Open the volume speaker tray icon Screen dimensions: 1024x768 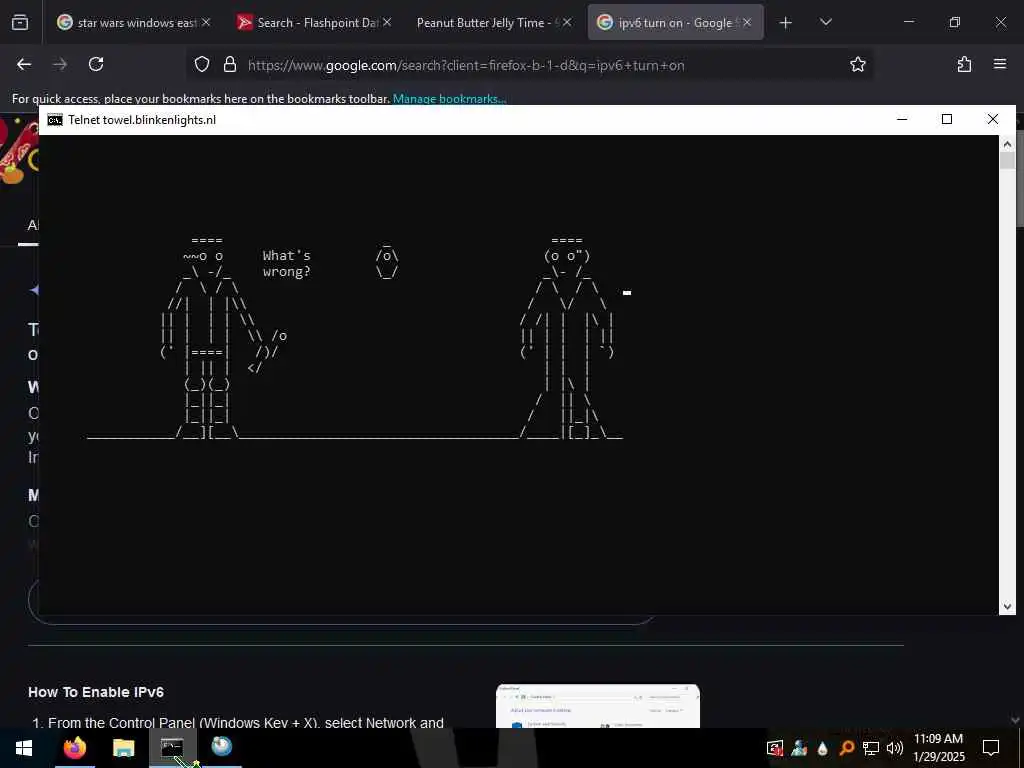(895, 748)
